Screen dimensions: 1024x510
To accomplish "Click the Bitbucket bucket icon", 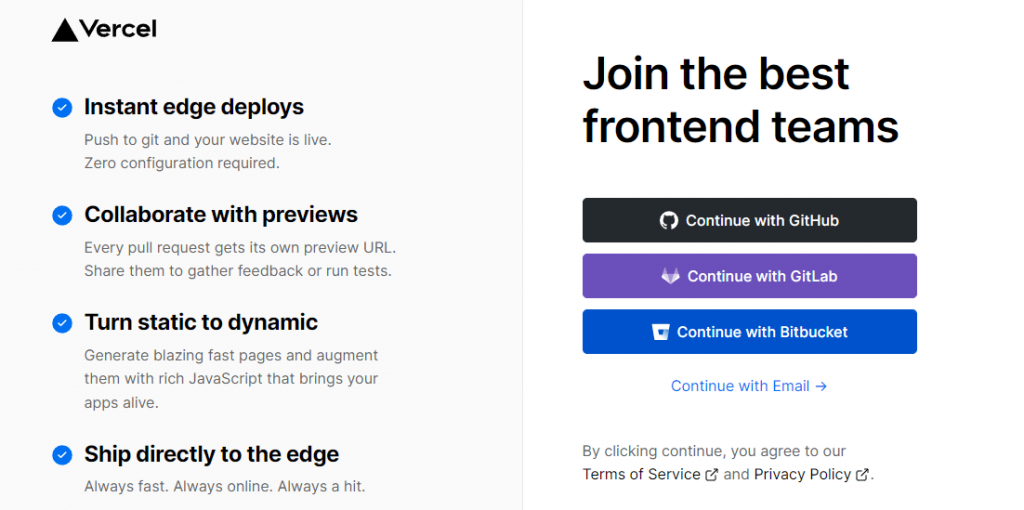I will pos(661,332).
